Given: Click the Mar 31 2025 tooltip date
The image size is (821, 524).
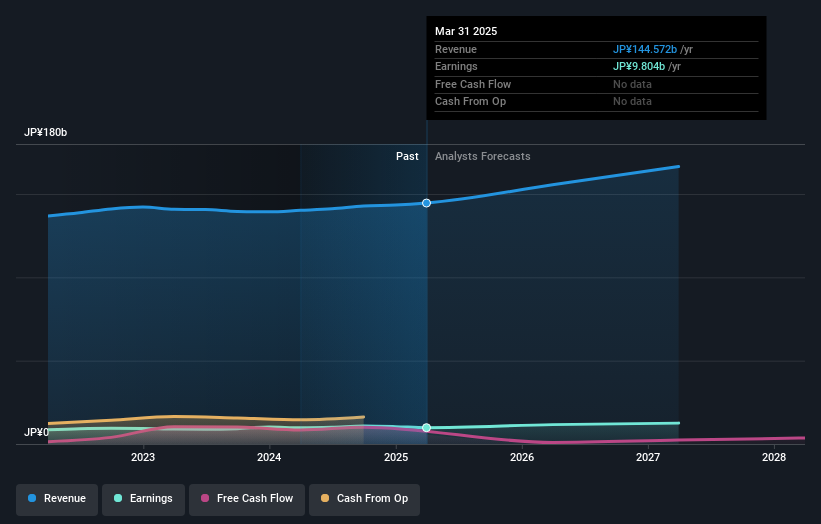Looking at the screenshot, I should click(466, 31).
